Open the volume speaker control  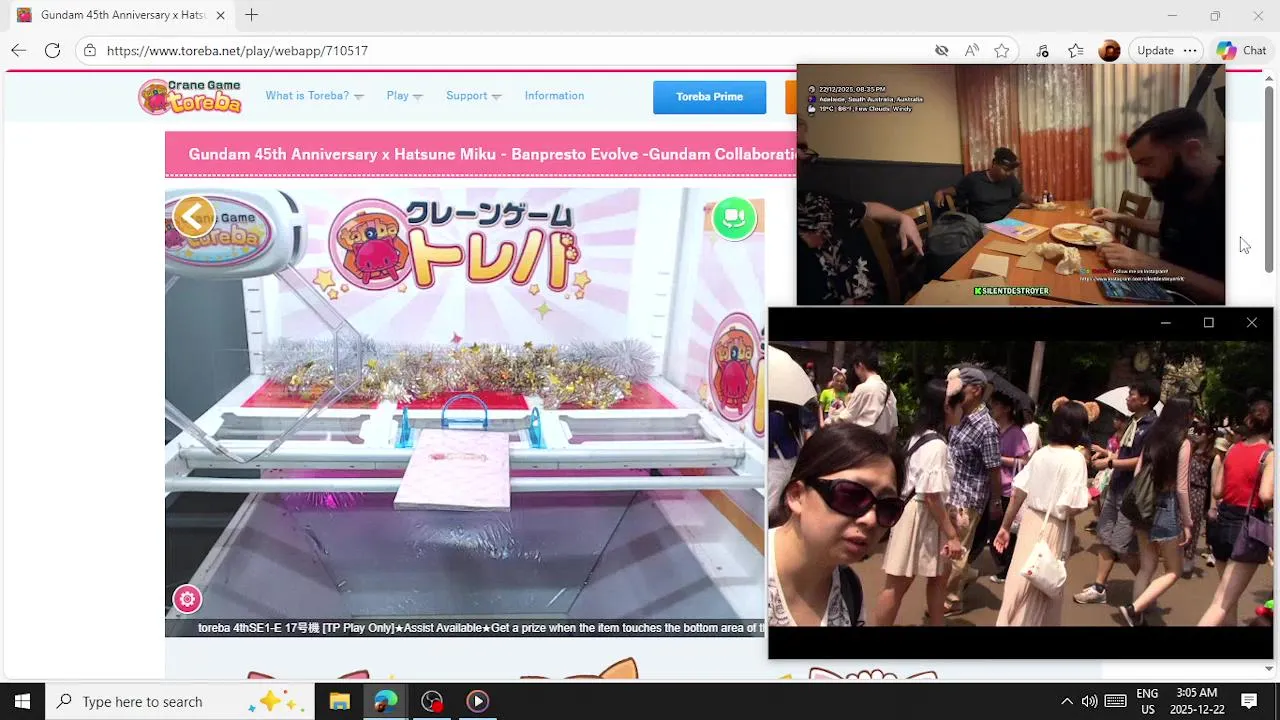tap(1089, 701)
